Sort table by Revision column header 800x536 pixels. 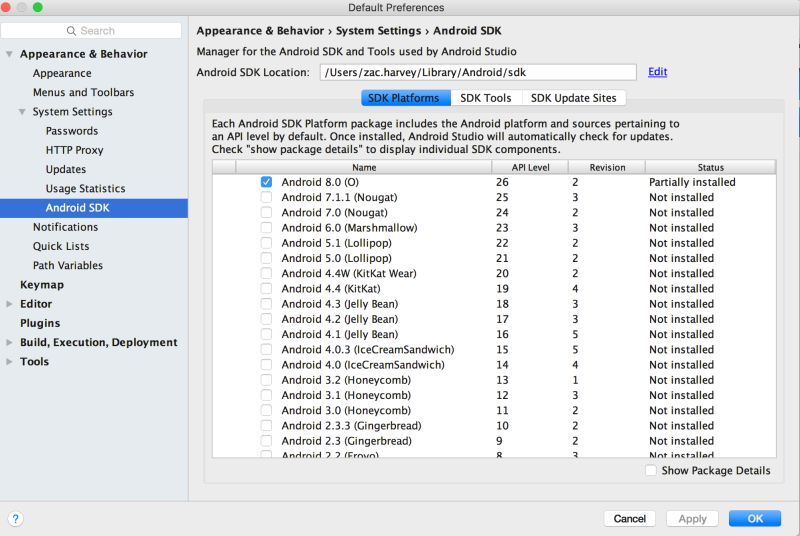pos(607,167)
